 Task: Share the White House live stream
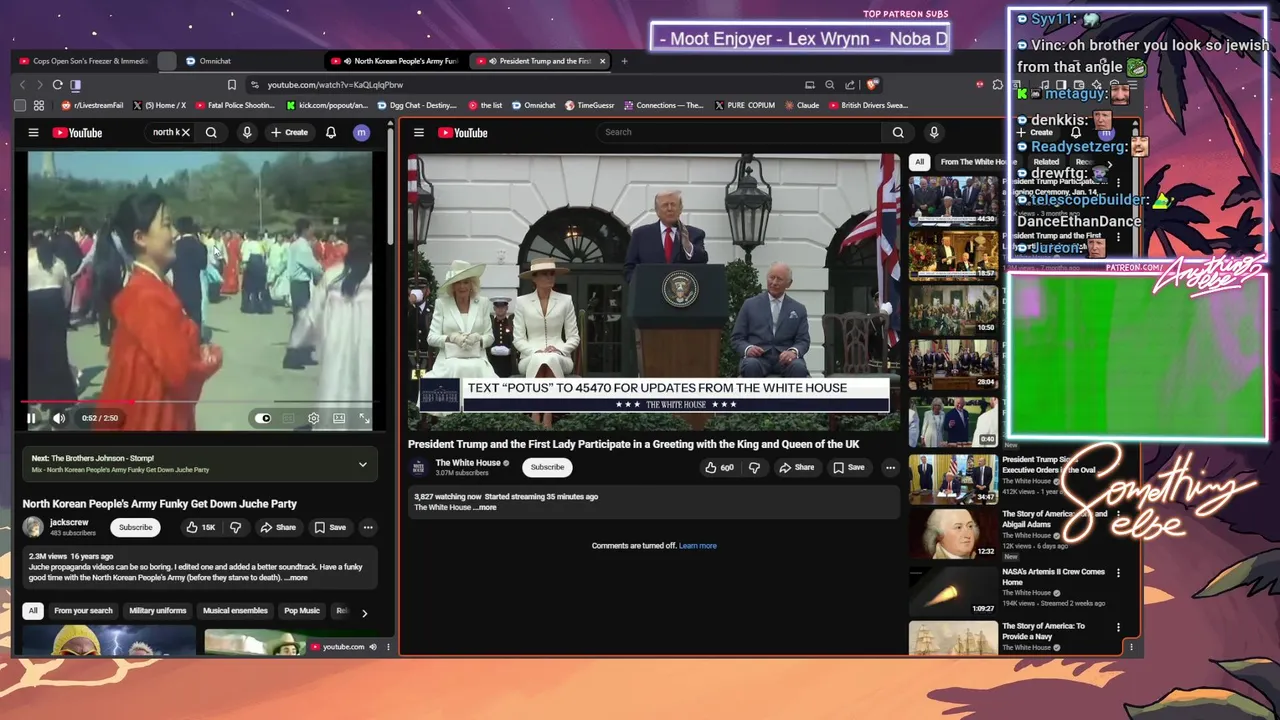click(797, 467)
